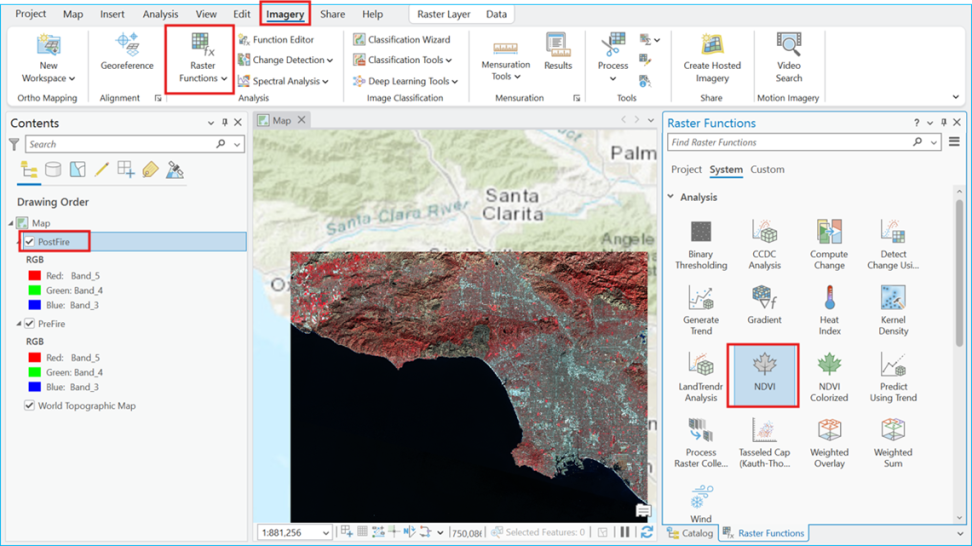972x546 pixels.
Task: Select the LandTrendr Analysis function
Action: click(x=701, y=377)
